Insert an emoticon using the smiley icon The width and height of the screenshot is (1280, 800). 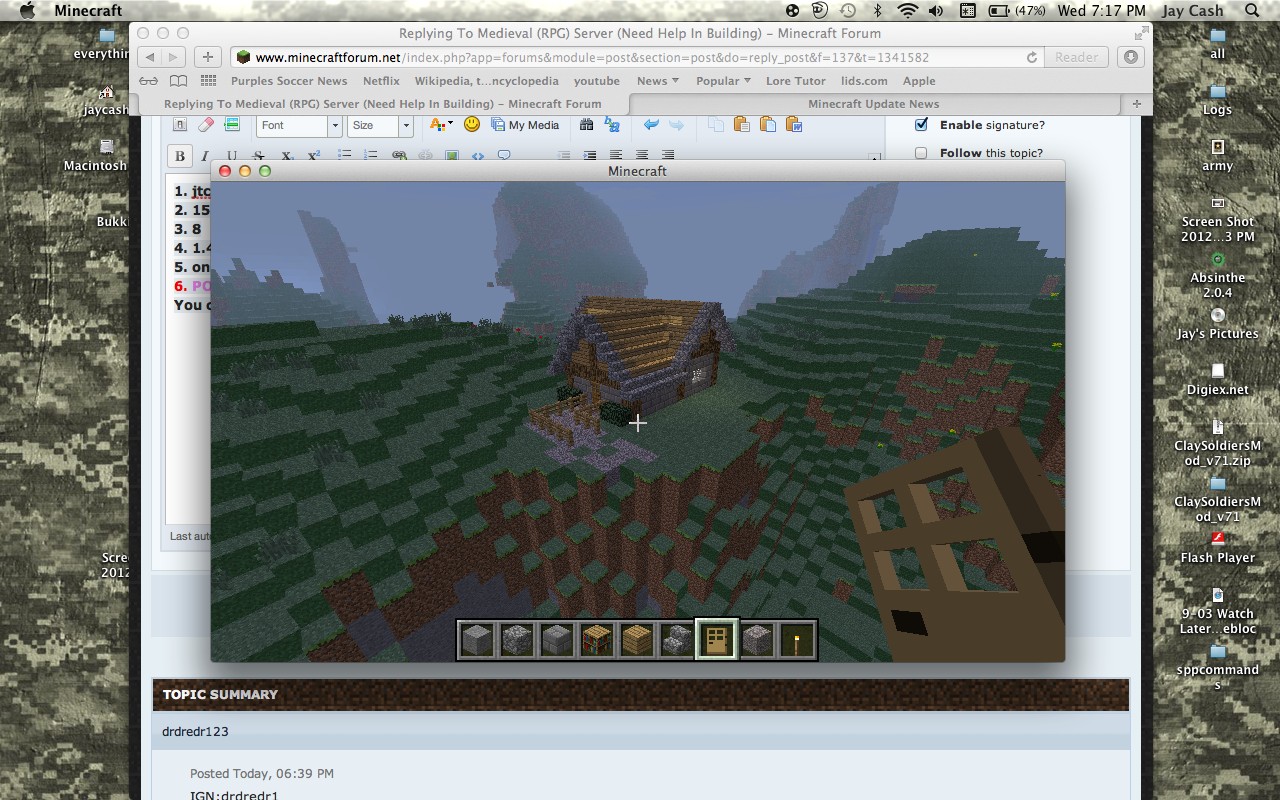(x=471, y=125)
